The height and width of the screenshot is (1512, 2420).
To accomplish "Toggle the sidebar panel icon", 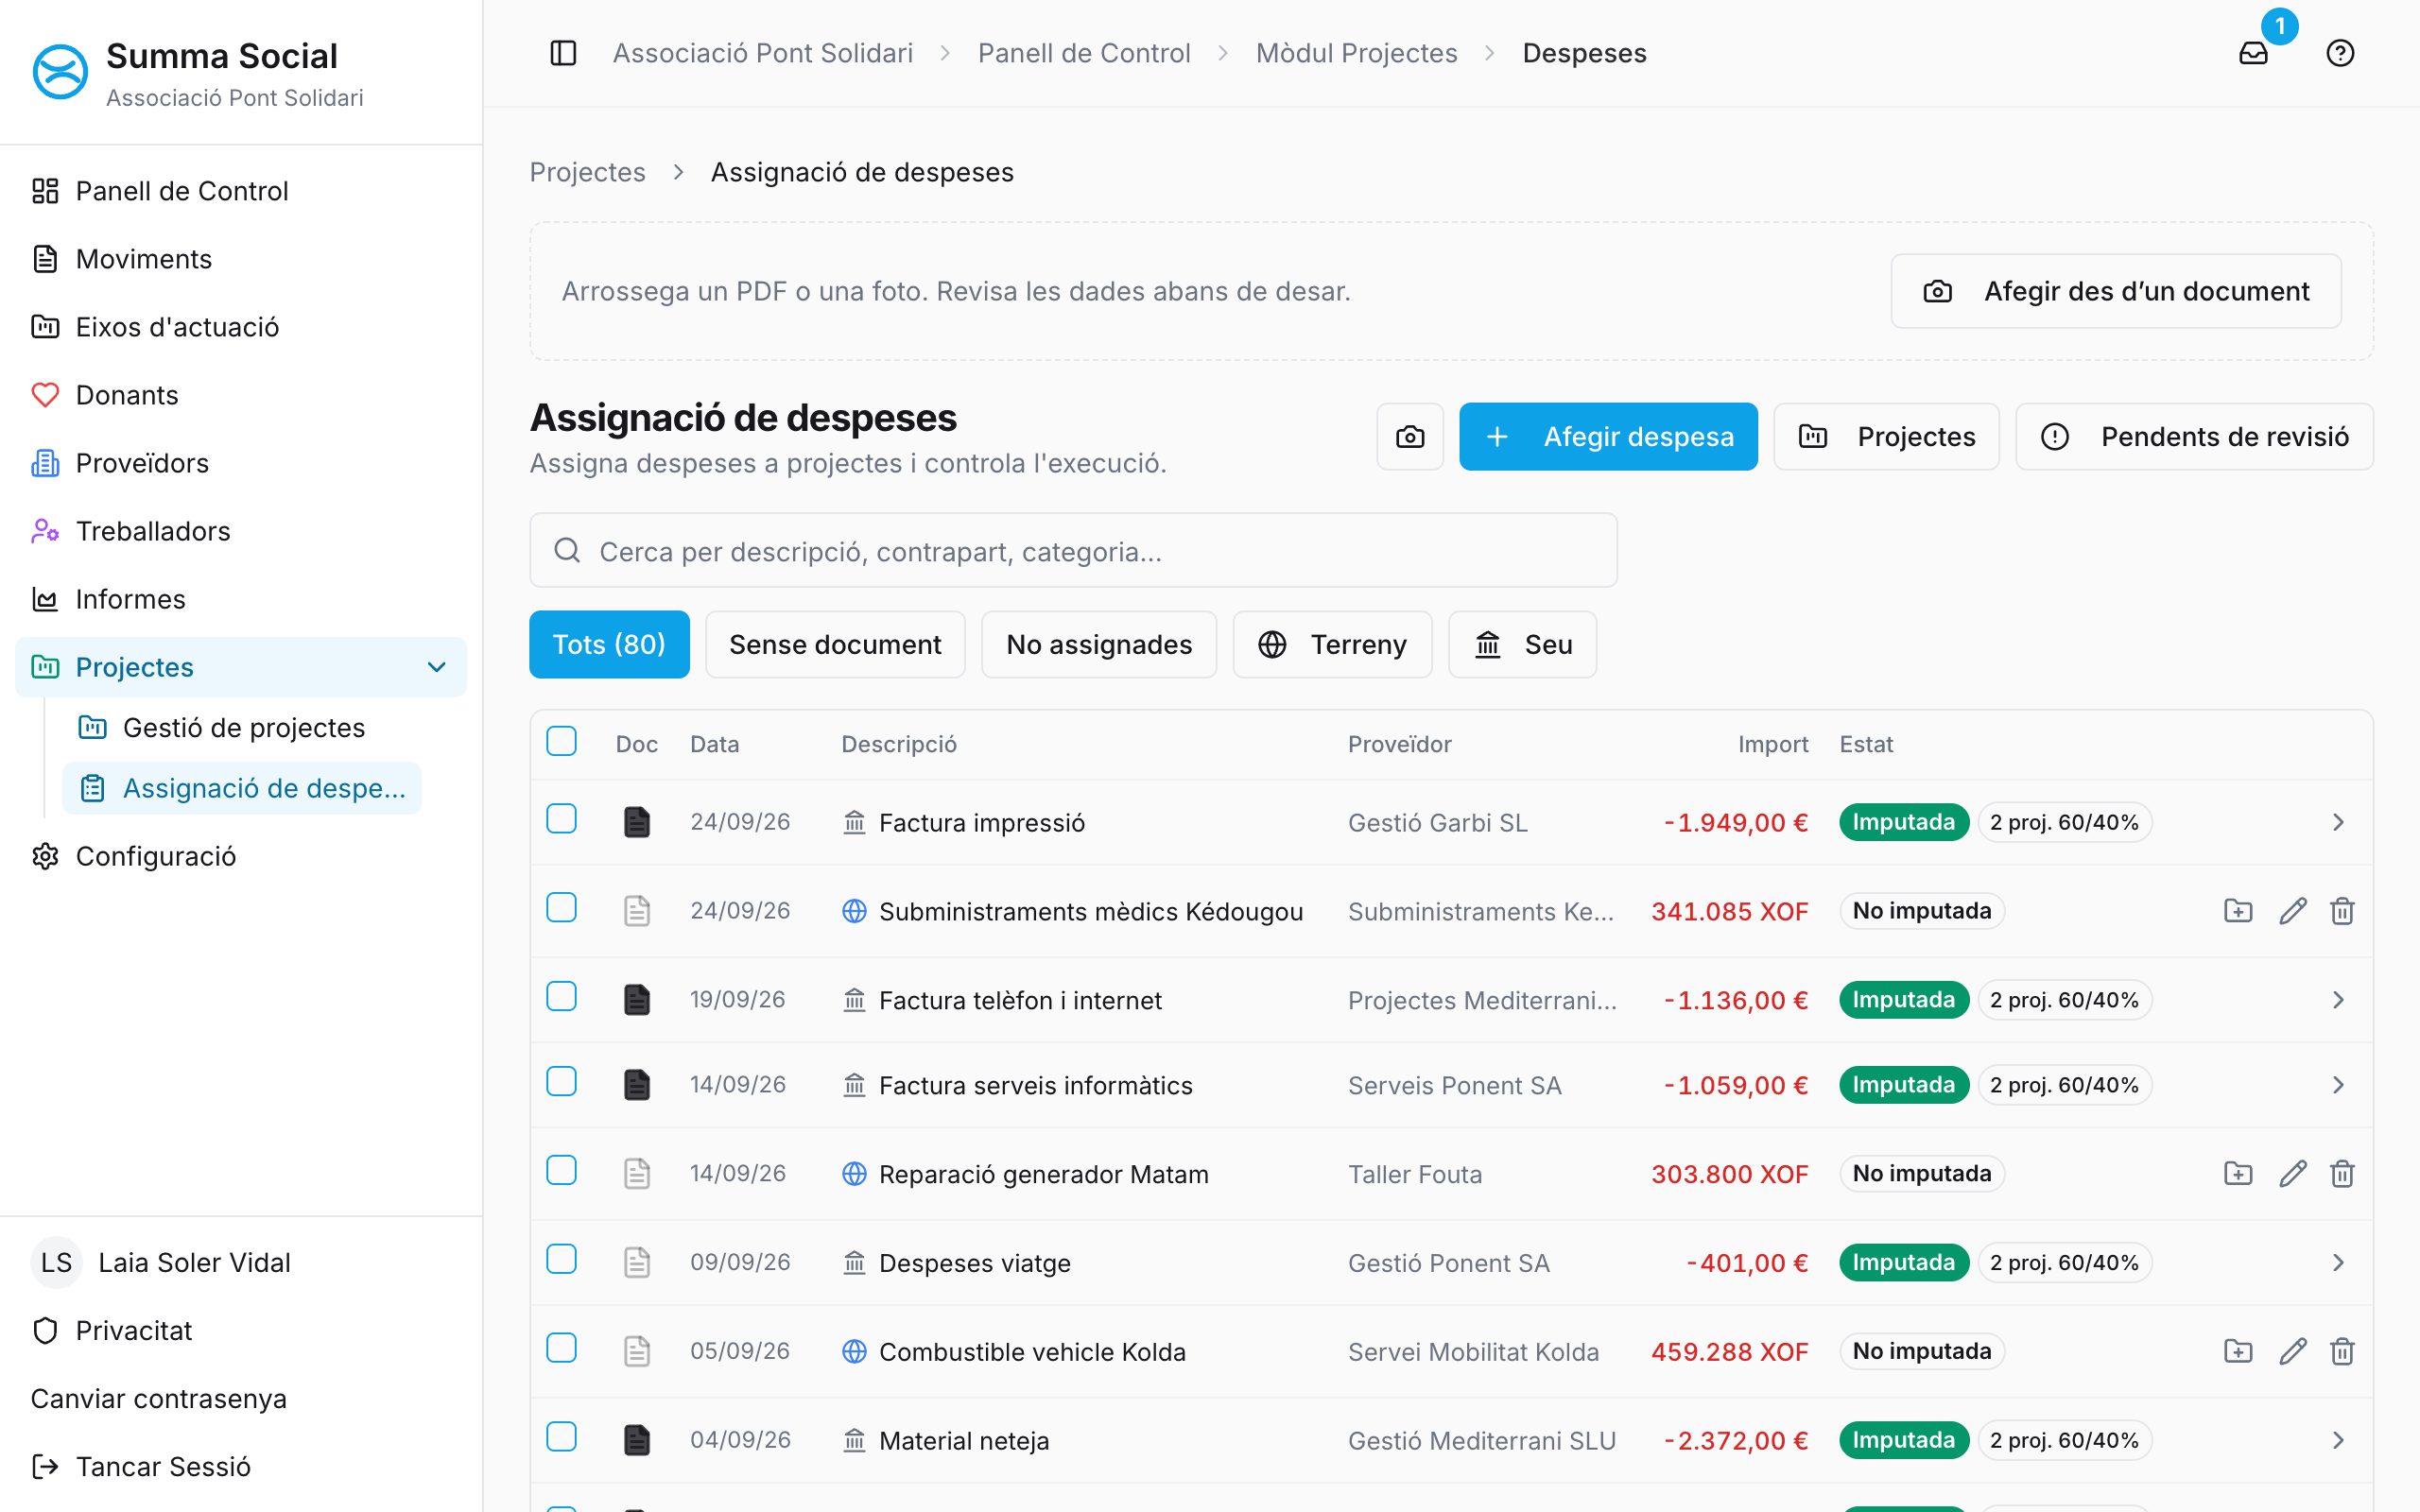I will (x=563, y=53).
